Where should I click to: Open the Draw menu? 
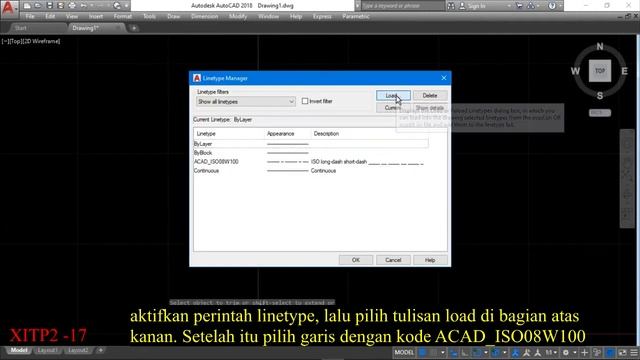pyautogui.click(x=173, y=16)
